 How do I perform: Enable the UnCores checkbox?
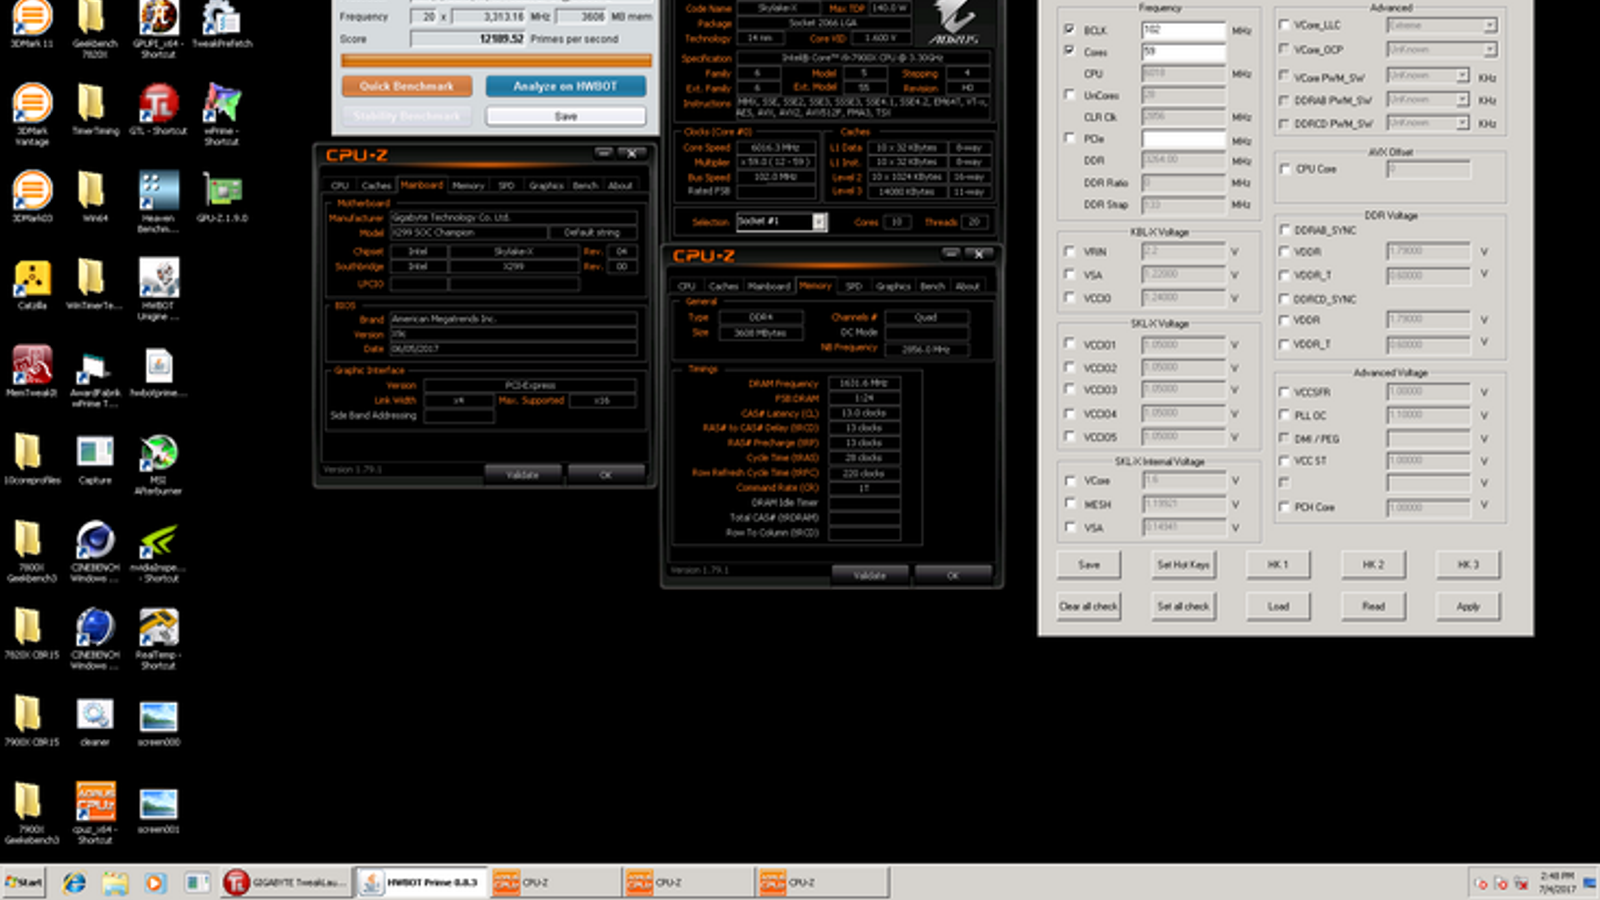(x=1070, y=94)
